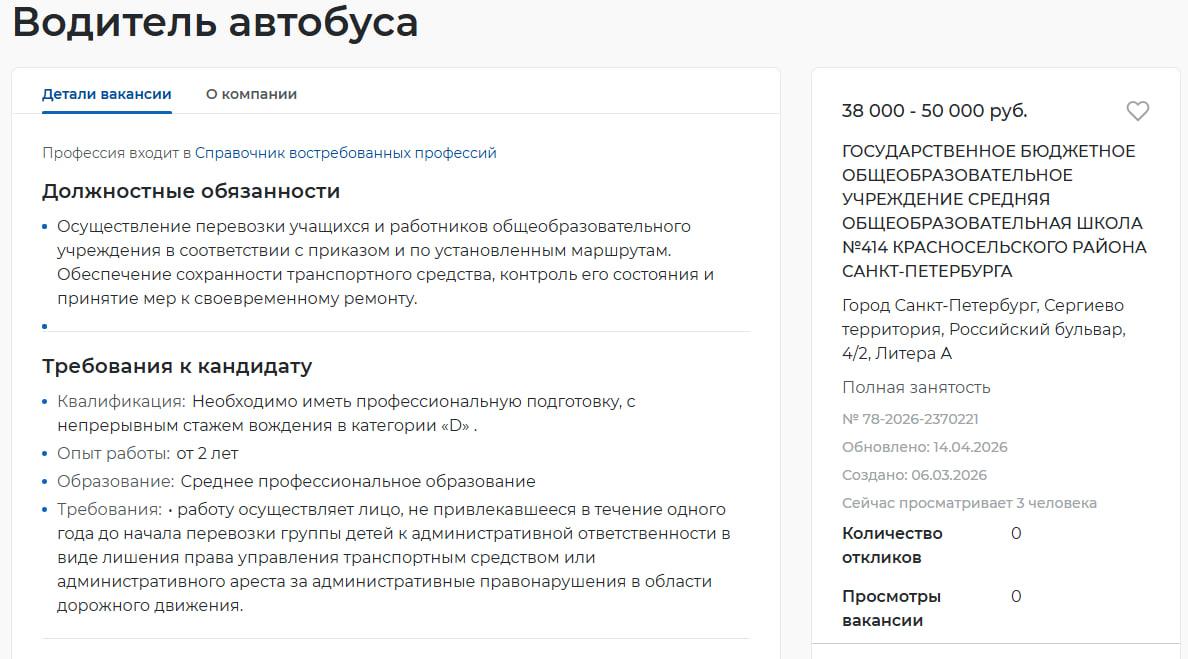Click vacancy number № 78-2026-2370221
This screenshot has width=1188, height=659.
[910, 419]
